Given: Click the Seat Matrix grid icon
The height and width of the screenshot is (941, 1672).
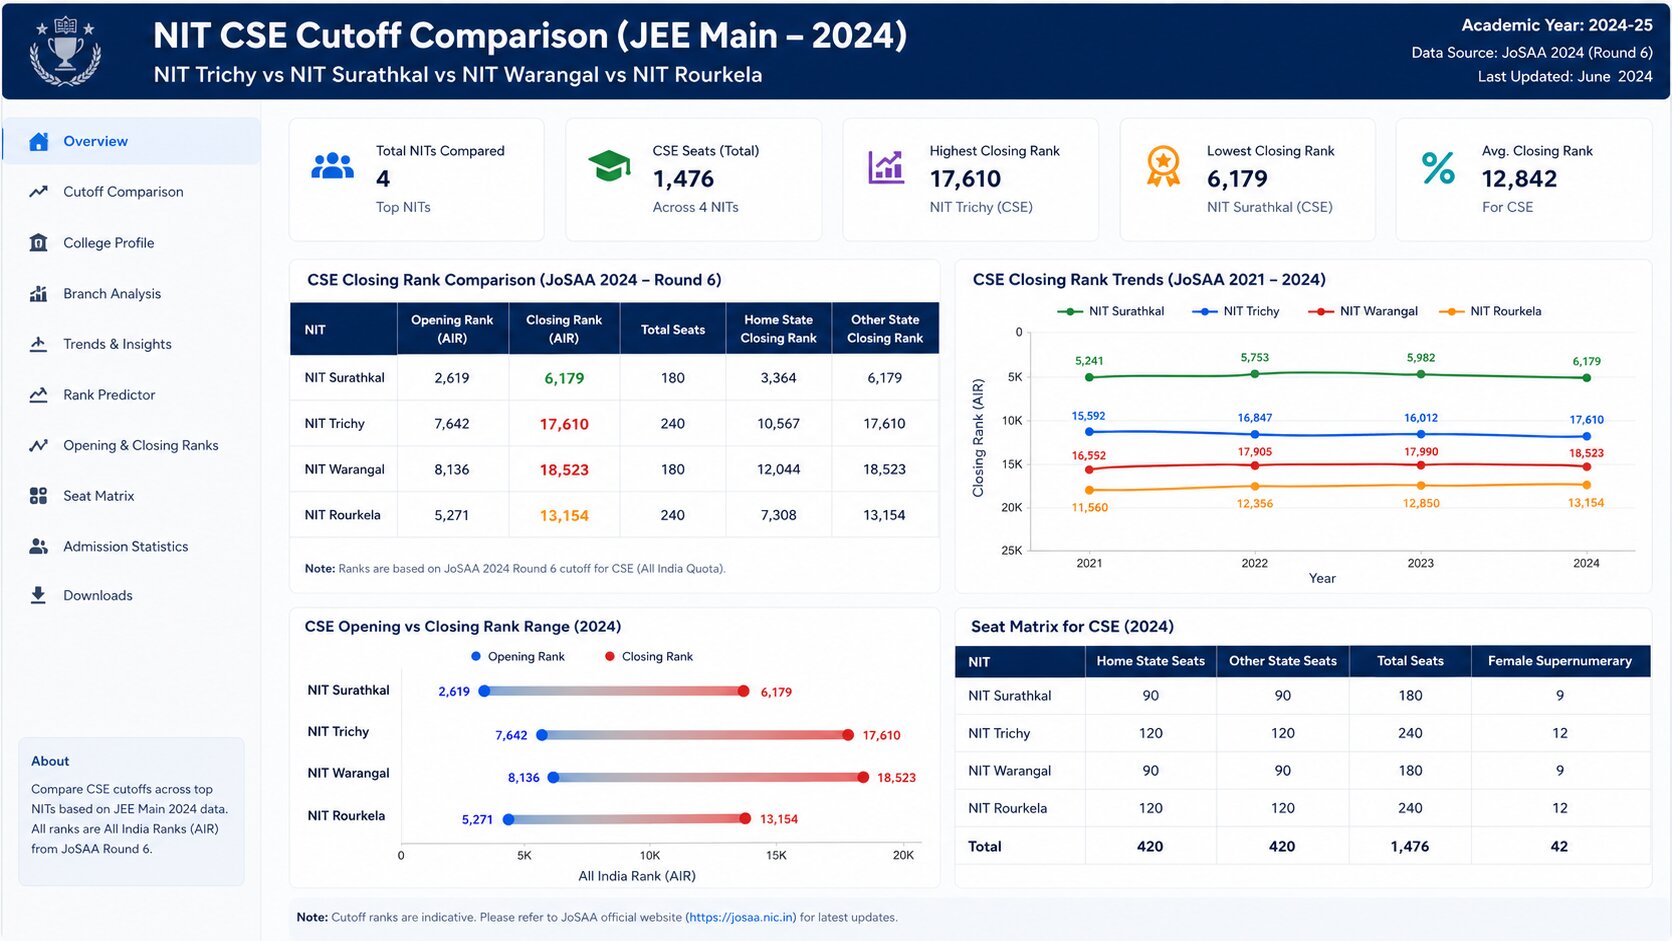Looking at the screenshot, I should tap(39, 496).
